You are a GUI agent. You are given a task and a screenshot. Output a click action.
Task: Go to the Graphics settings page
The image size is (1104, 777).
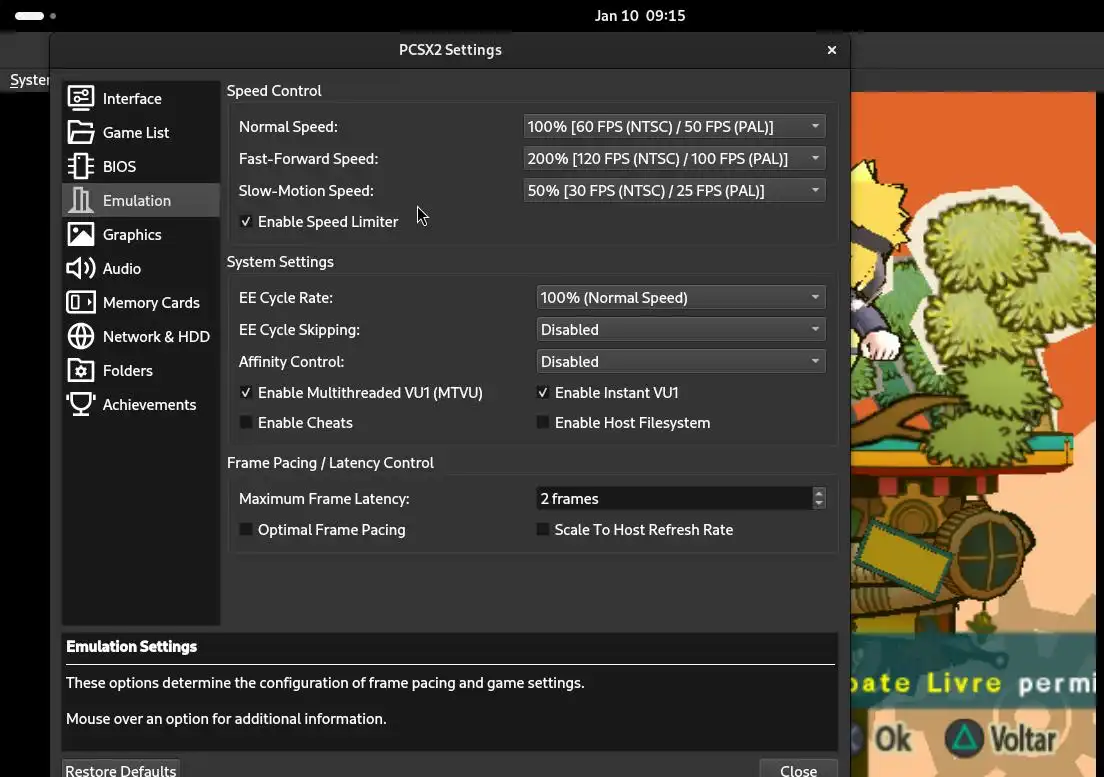point(141,234)
